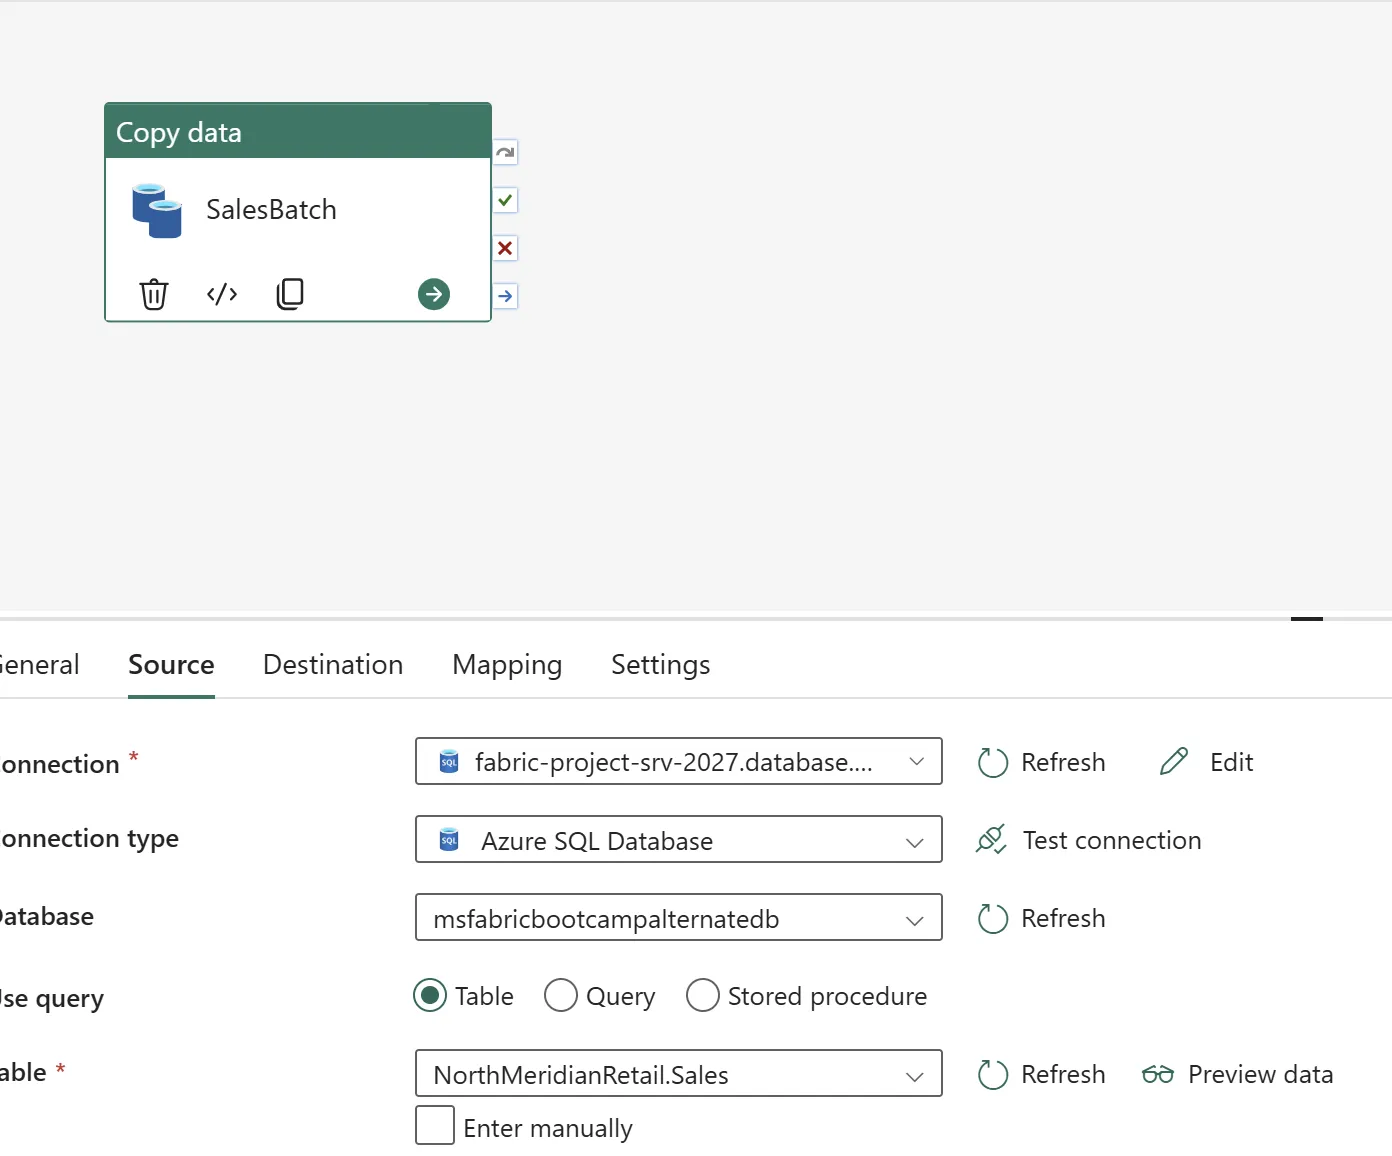Switch to the Source tab
The image size is (1392, 1156).
171,665
